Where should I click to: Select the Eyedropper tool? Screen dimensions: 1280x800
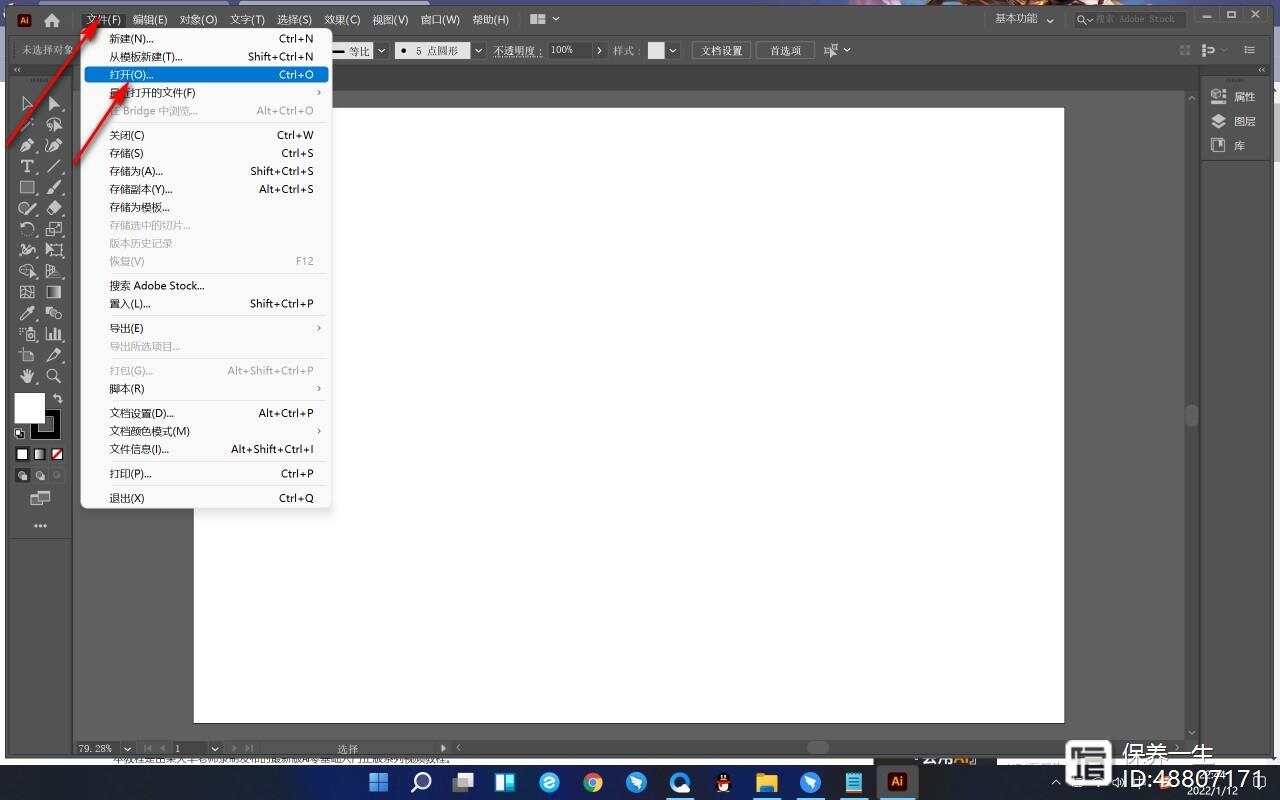[27, 313]
